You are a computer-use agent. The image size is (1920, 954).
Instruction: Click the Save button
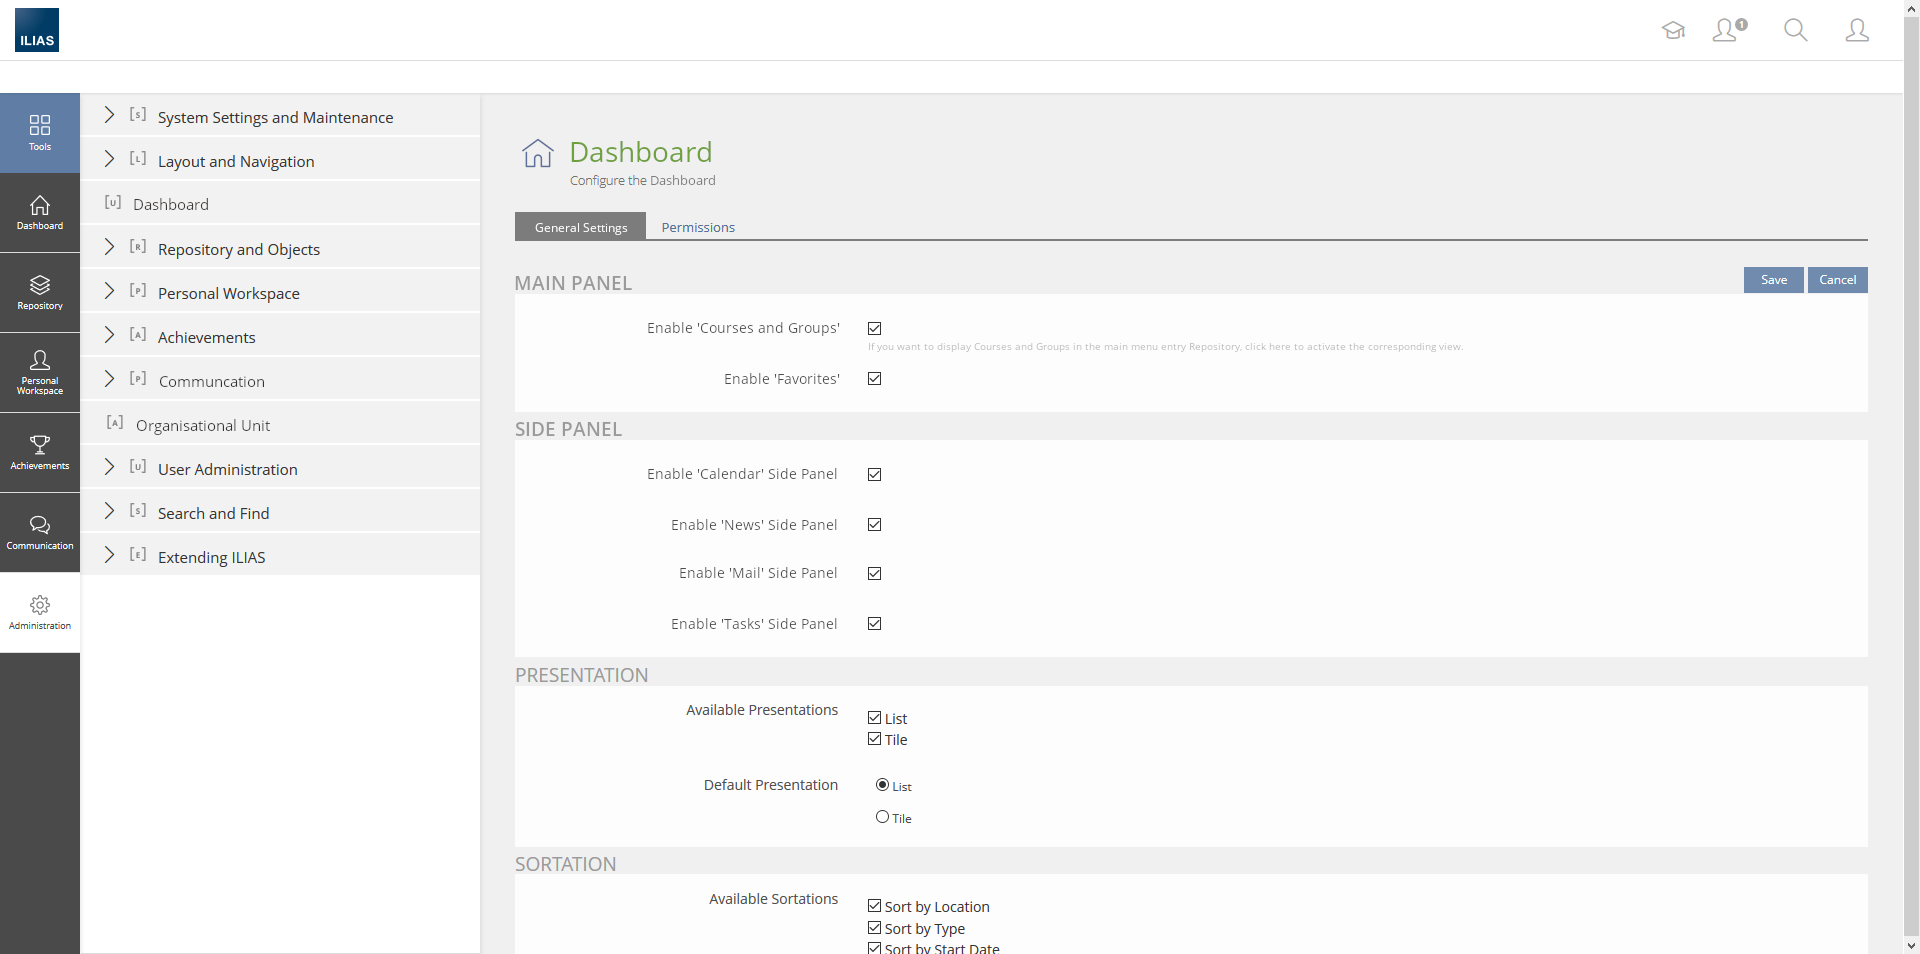tap(1773, 280)
